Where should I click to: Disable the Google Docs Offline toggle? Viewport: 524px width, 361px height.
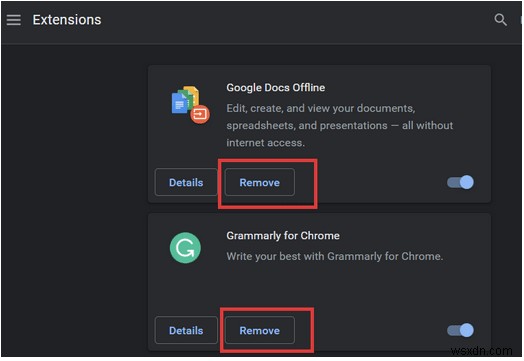coord(461,183)
